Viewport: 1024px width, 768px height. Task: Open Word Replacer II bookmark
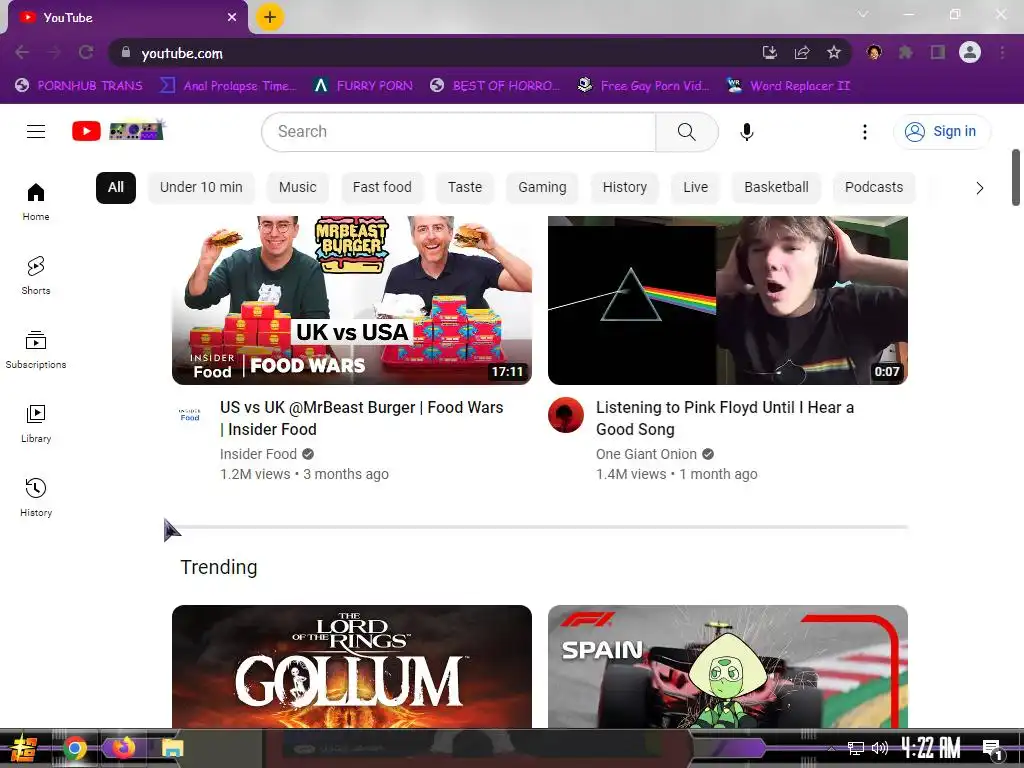(789, 86)
